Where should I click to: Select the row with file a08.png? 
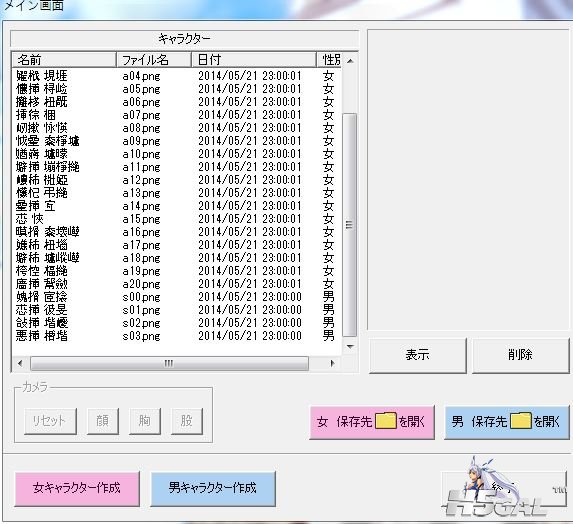[177, 128]
